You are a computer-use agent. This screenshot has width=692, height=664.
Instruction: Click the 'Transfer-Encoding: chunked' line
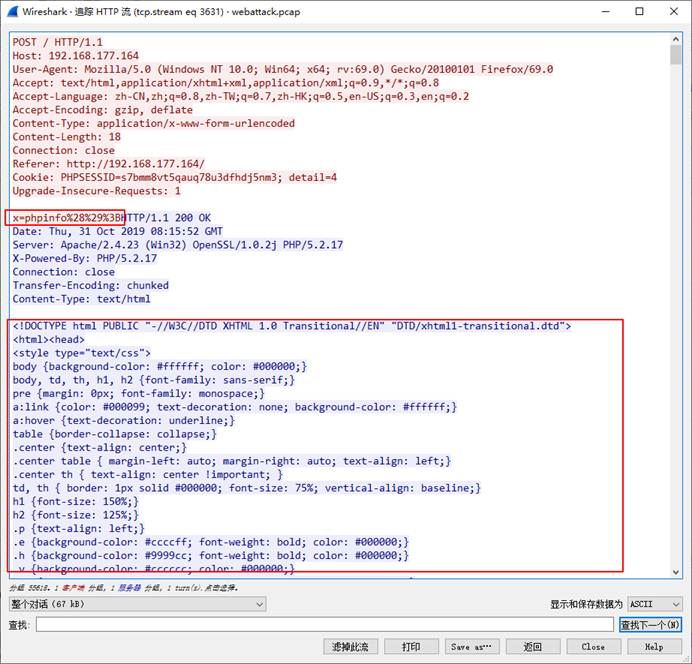click(x=90, y=285)
